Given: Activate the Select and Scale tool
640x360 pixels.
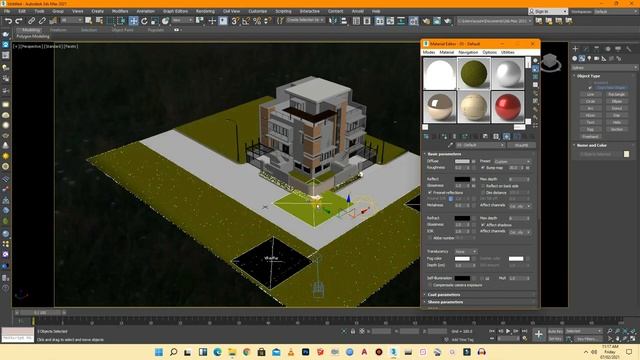Looking at the screenshot, I should click(154, 21).
